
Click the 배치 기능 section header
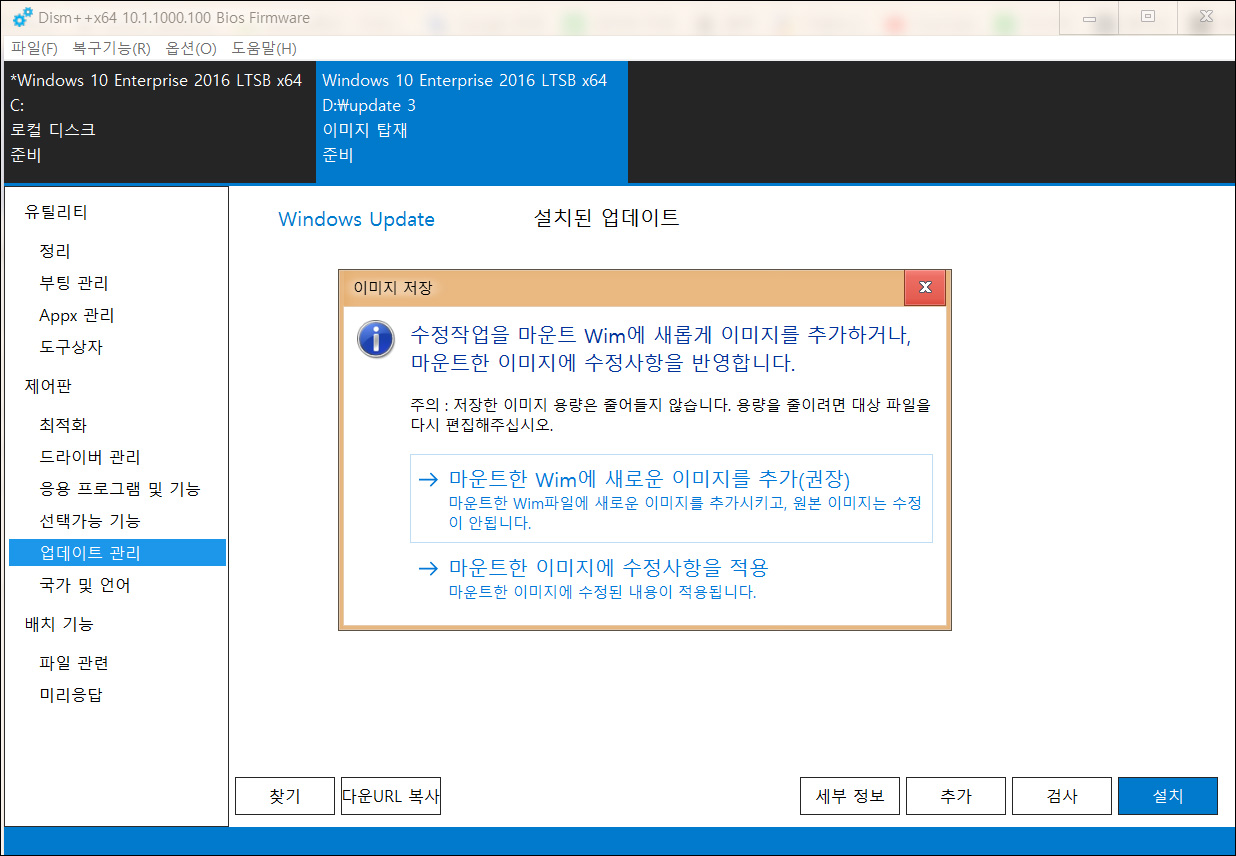coord(59,624)
